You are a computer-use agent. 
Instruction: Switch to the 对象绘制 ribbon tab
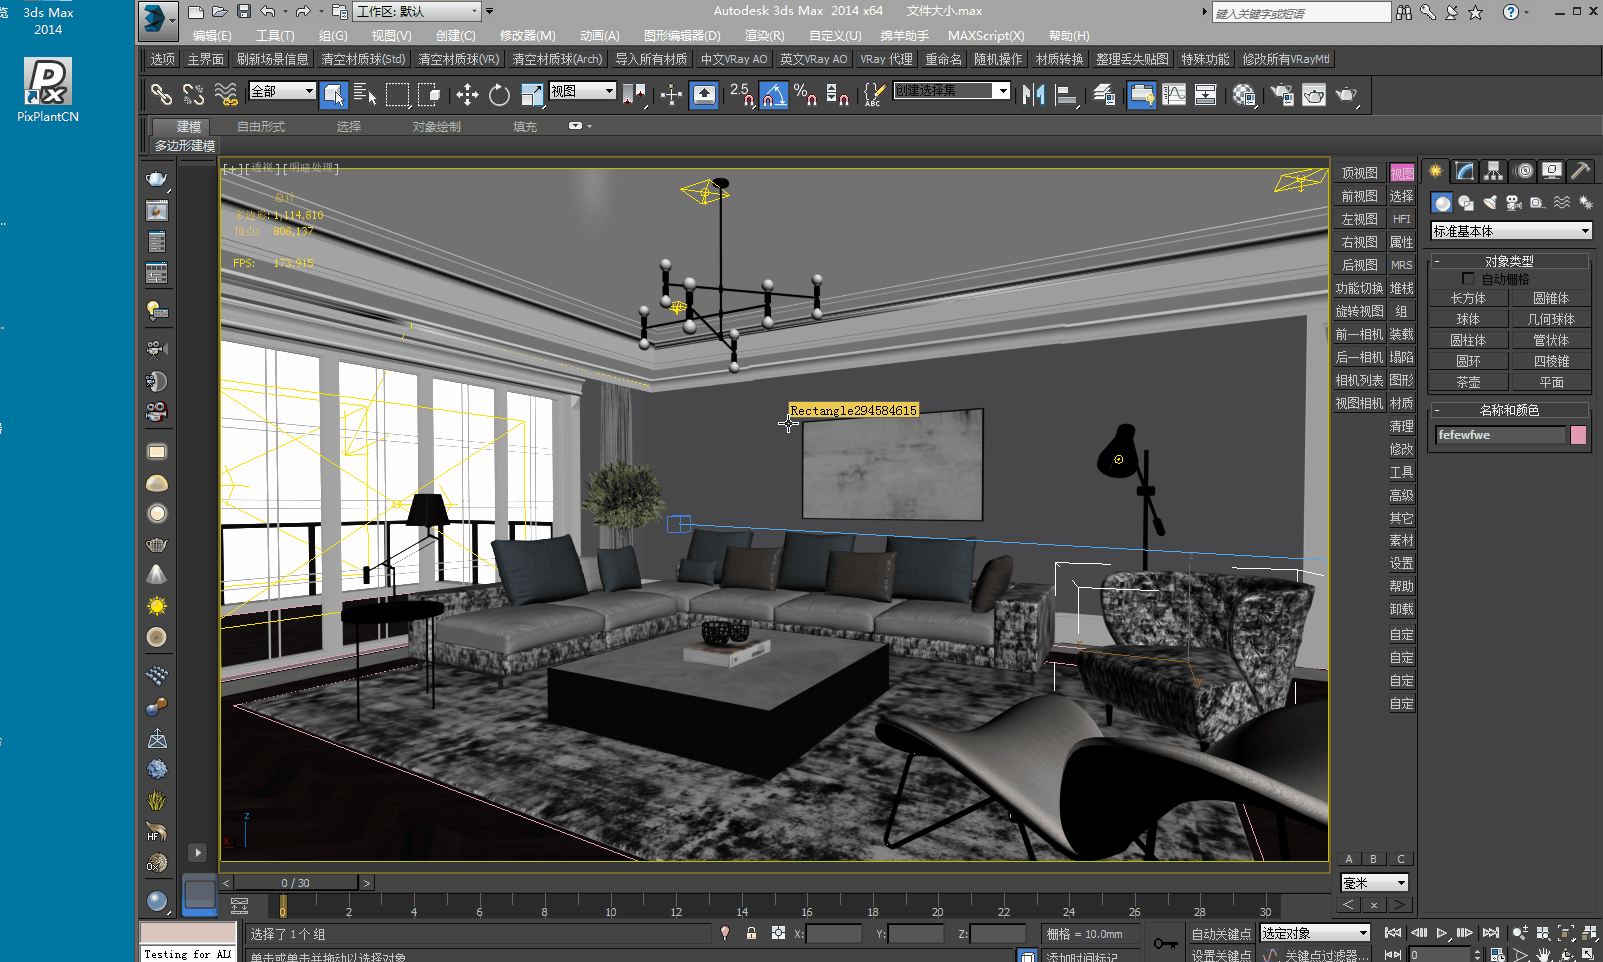coord(437,127)
